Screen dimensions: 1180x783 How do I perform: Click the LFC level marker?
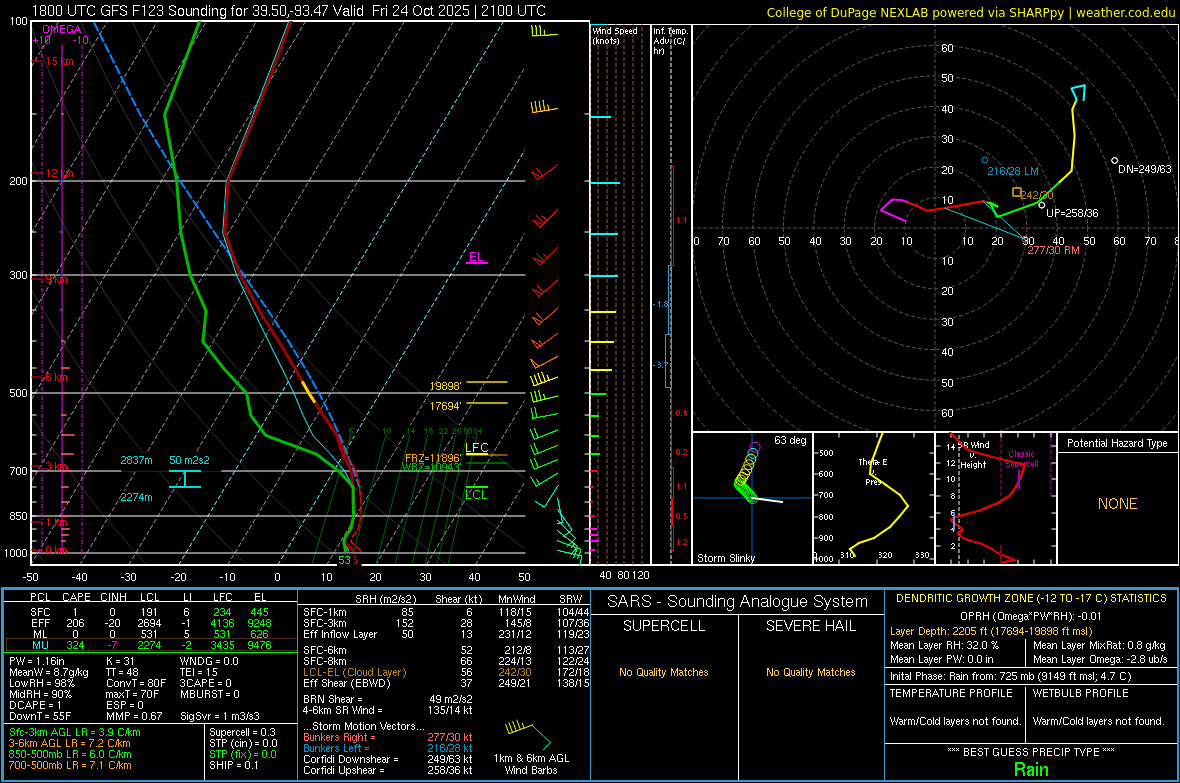coord(477,449)
